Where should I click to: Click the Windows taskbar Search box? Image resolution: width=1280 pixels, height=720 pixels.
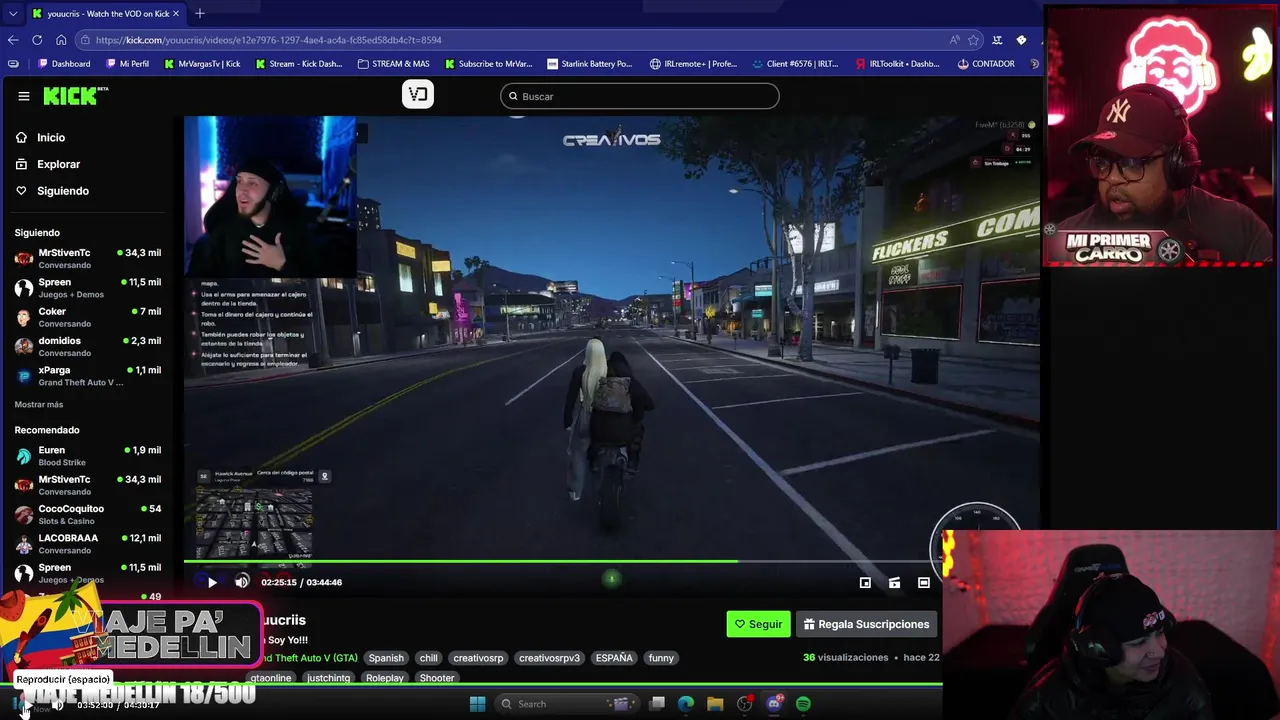[x=567, y=704]
